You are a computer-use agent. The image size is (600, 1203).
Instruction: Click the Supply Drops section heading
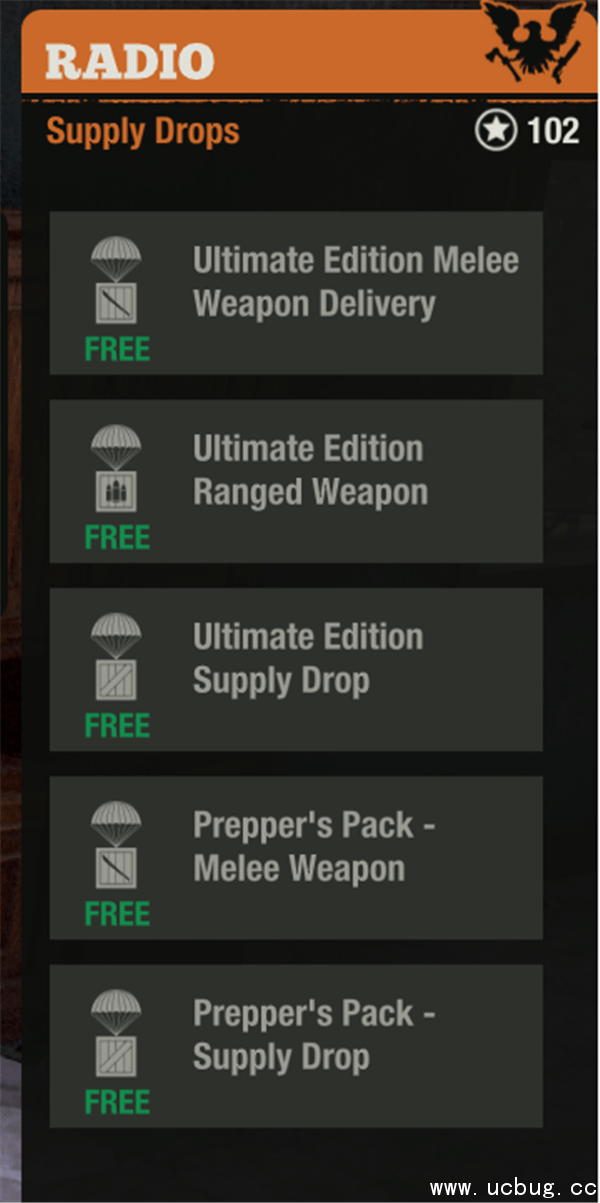(143, 132)
